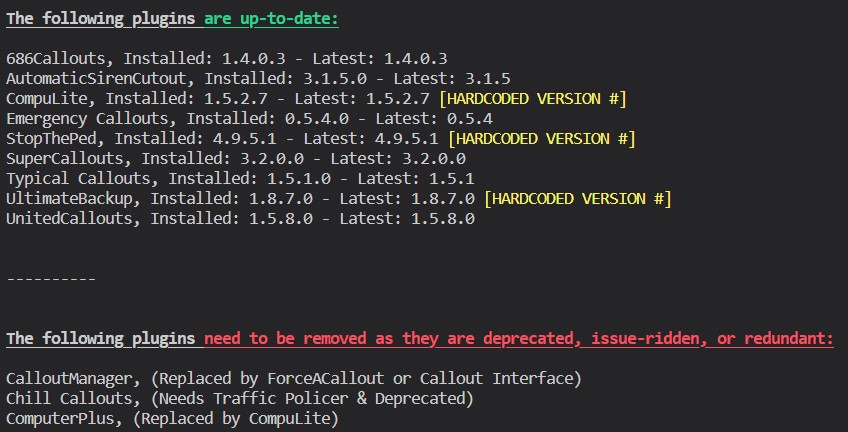Click HARDCODED VERSION tag beside StopThePed

[541, 138]
